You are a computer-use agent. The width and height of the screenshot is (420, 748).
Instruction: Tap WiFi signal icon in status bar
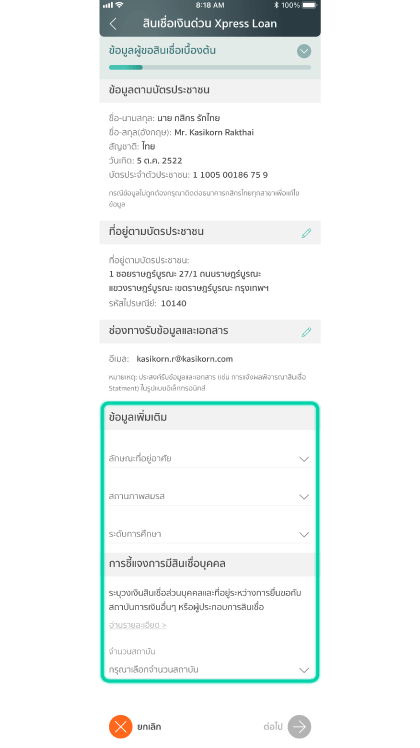pyautogui.click(x=119, y=5)
